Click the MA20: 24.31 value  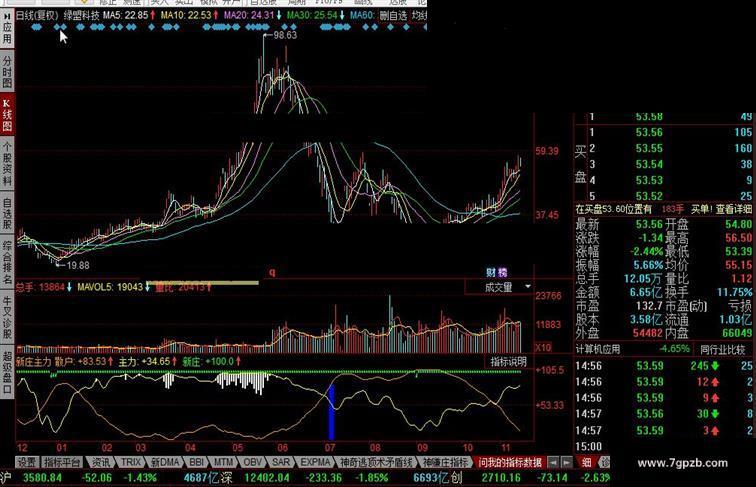[x=249, y=15]
